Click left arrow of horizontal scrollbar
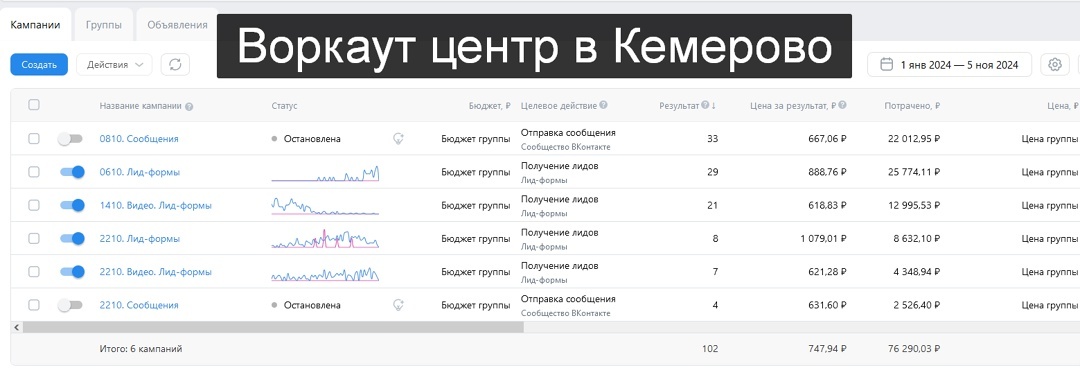 coord(17,327)
